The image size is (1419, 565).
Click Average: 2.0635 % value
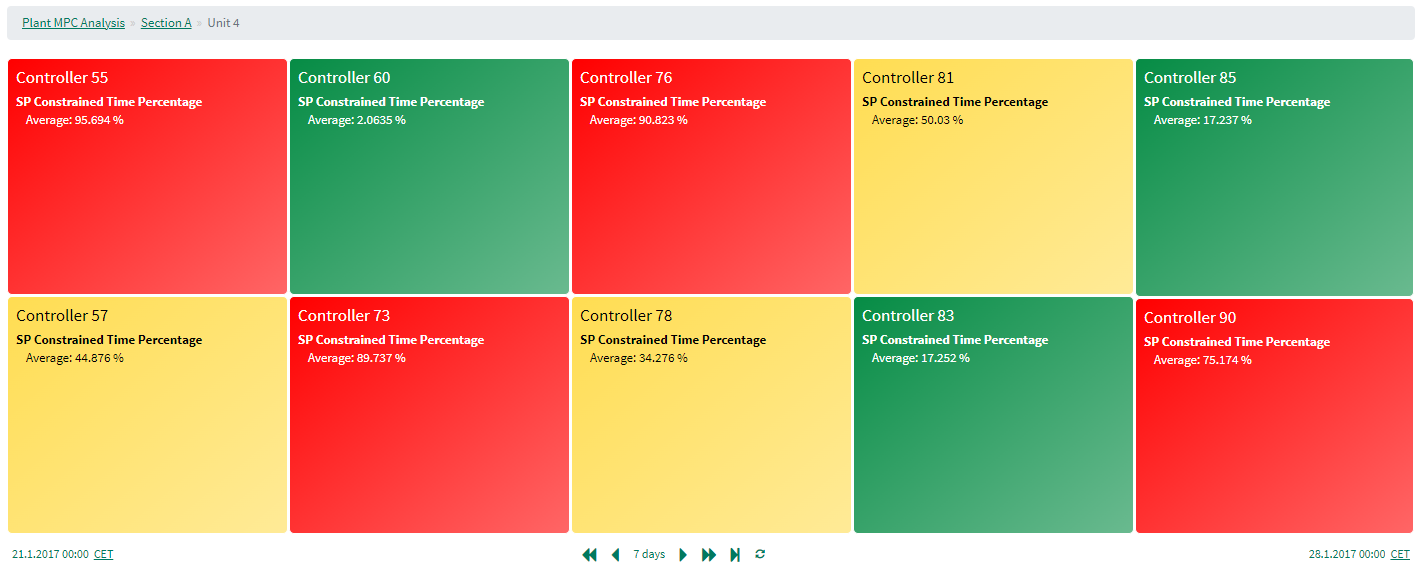tap(357, 120)
